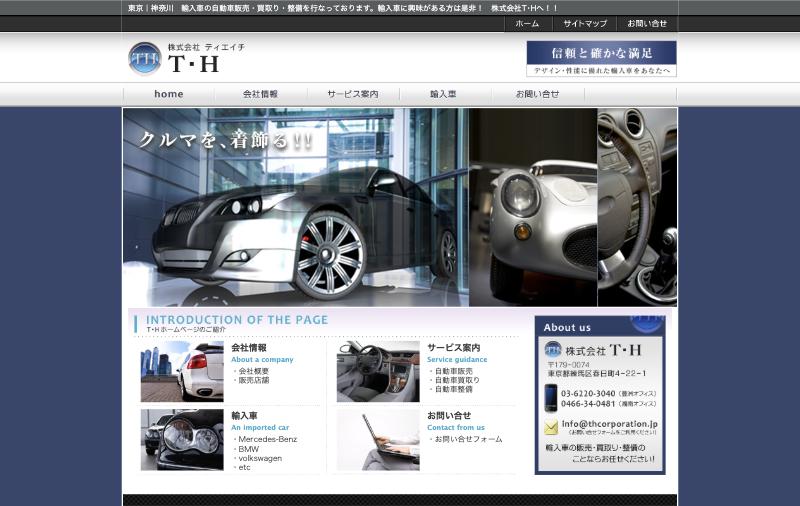Click the An imported car subtitle

(260, 427)
